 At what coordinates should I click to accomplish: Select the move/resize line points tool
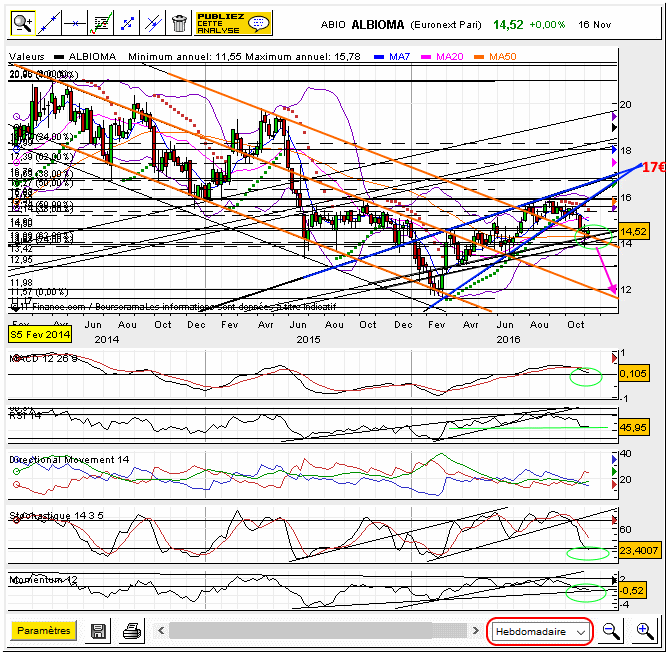[x=127, y=23]
